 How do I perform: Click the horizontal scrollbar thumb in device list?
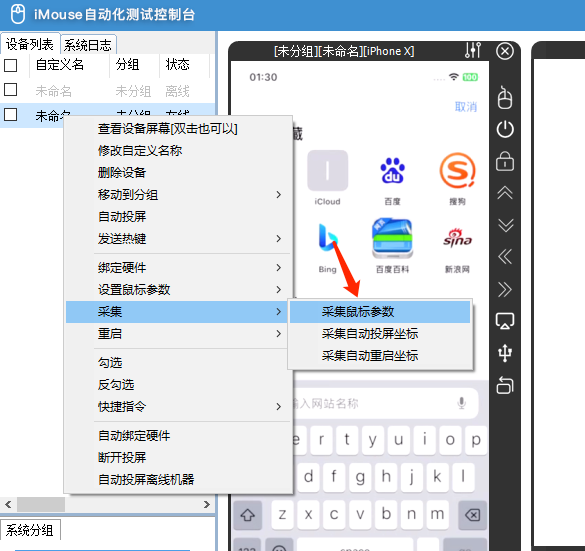pos(41,505)
